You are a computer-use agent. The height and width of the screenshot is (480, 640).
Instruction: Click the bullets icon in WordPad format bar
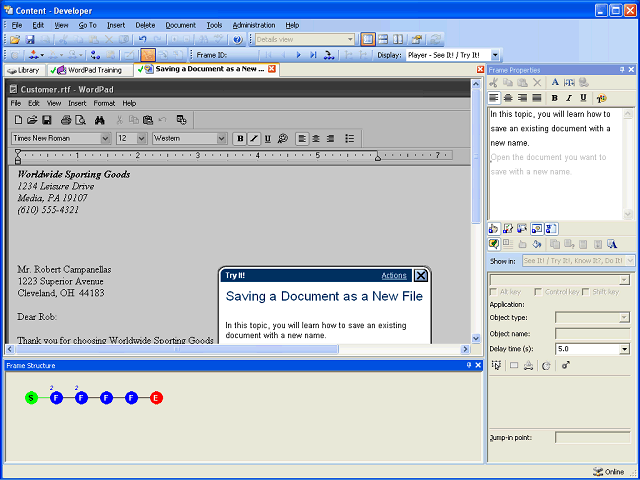(349, 138)
